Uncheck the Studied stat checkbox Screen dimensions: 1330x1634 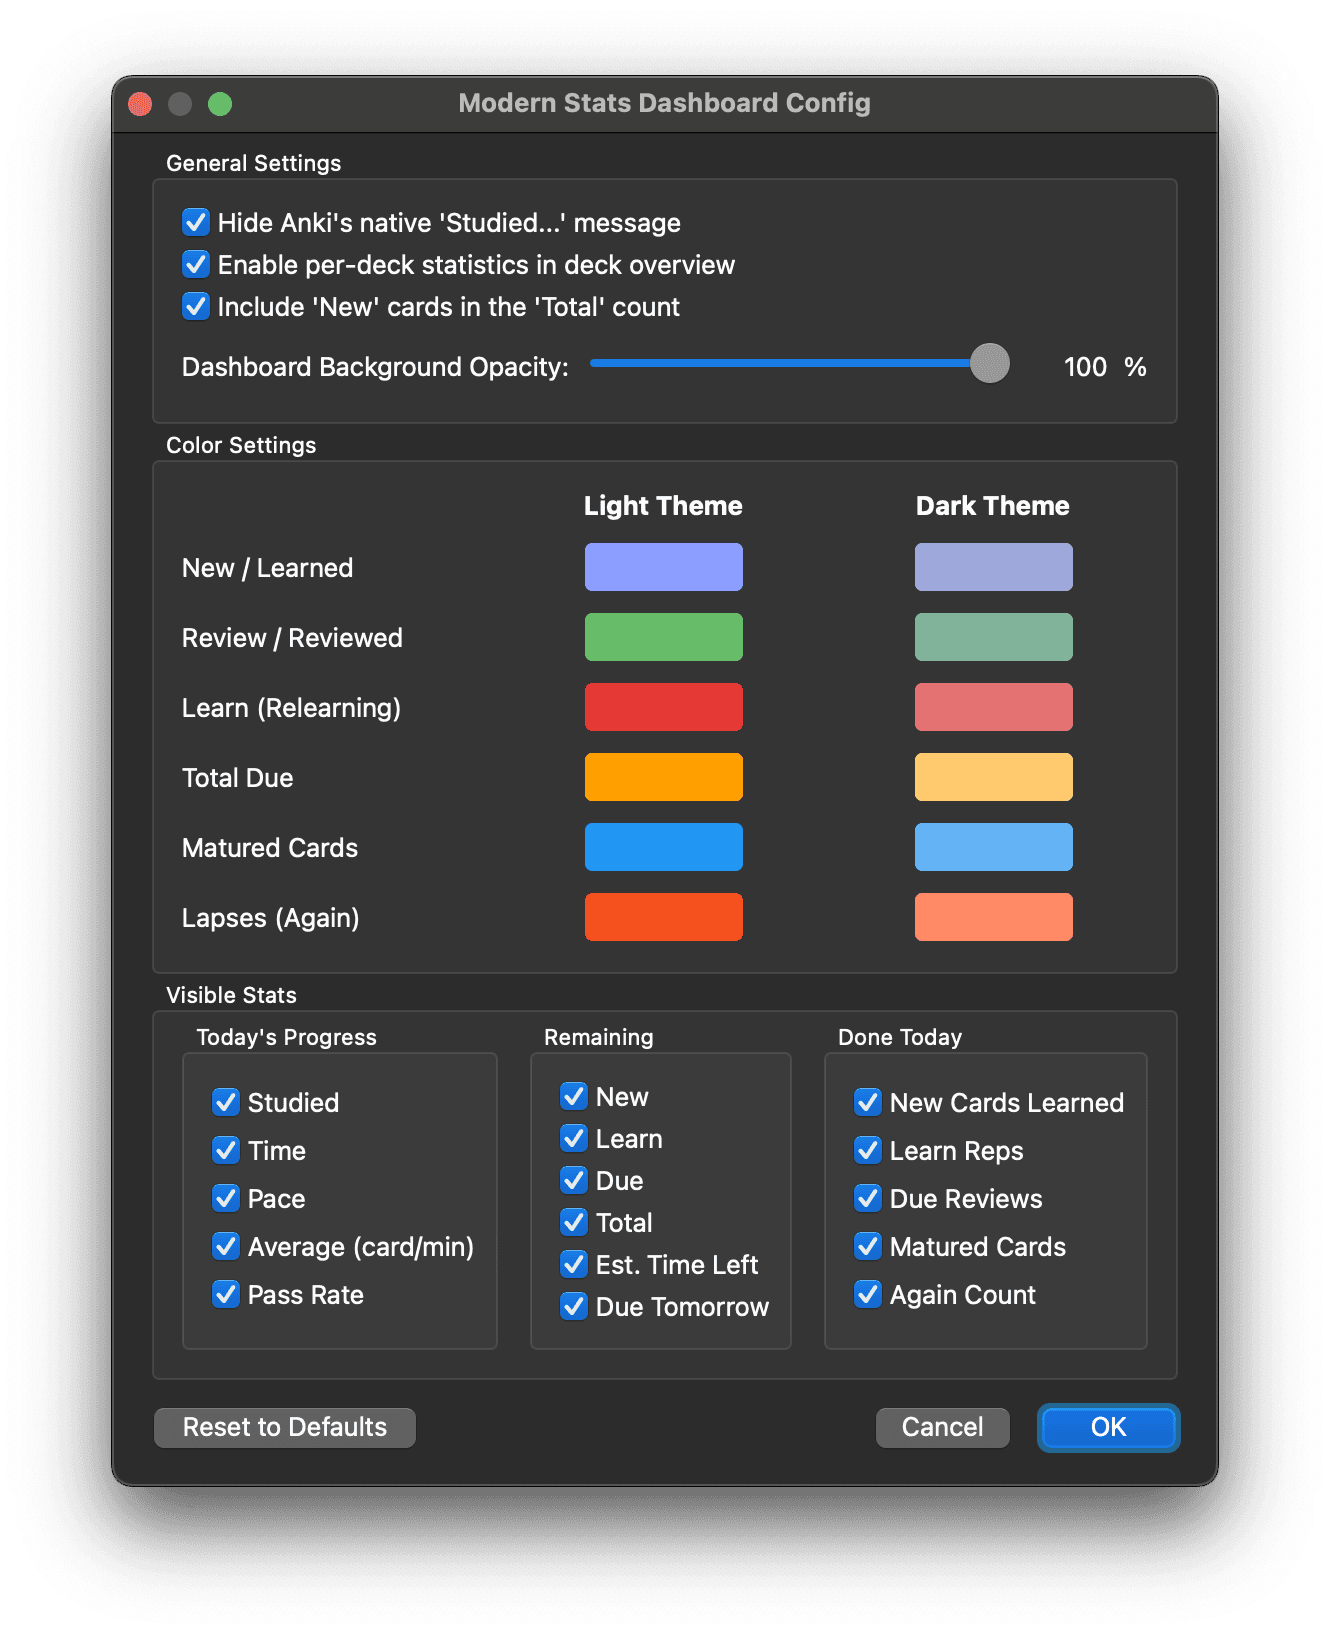226,1102
